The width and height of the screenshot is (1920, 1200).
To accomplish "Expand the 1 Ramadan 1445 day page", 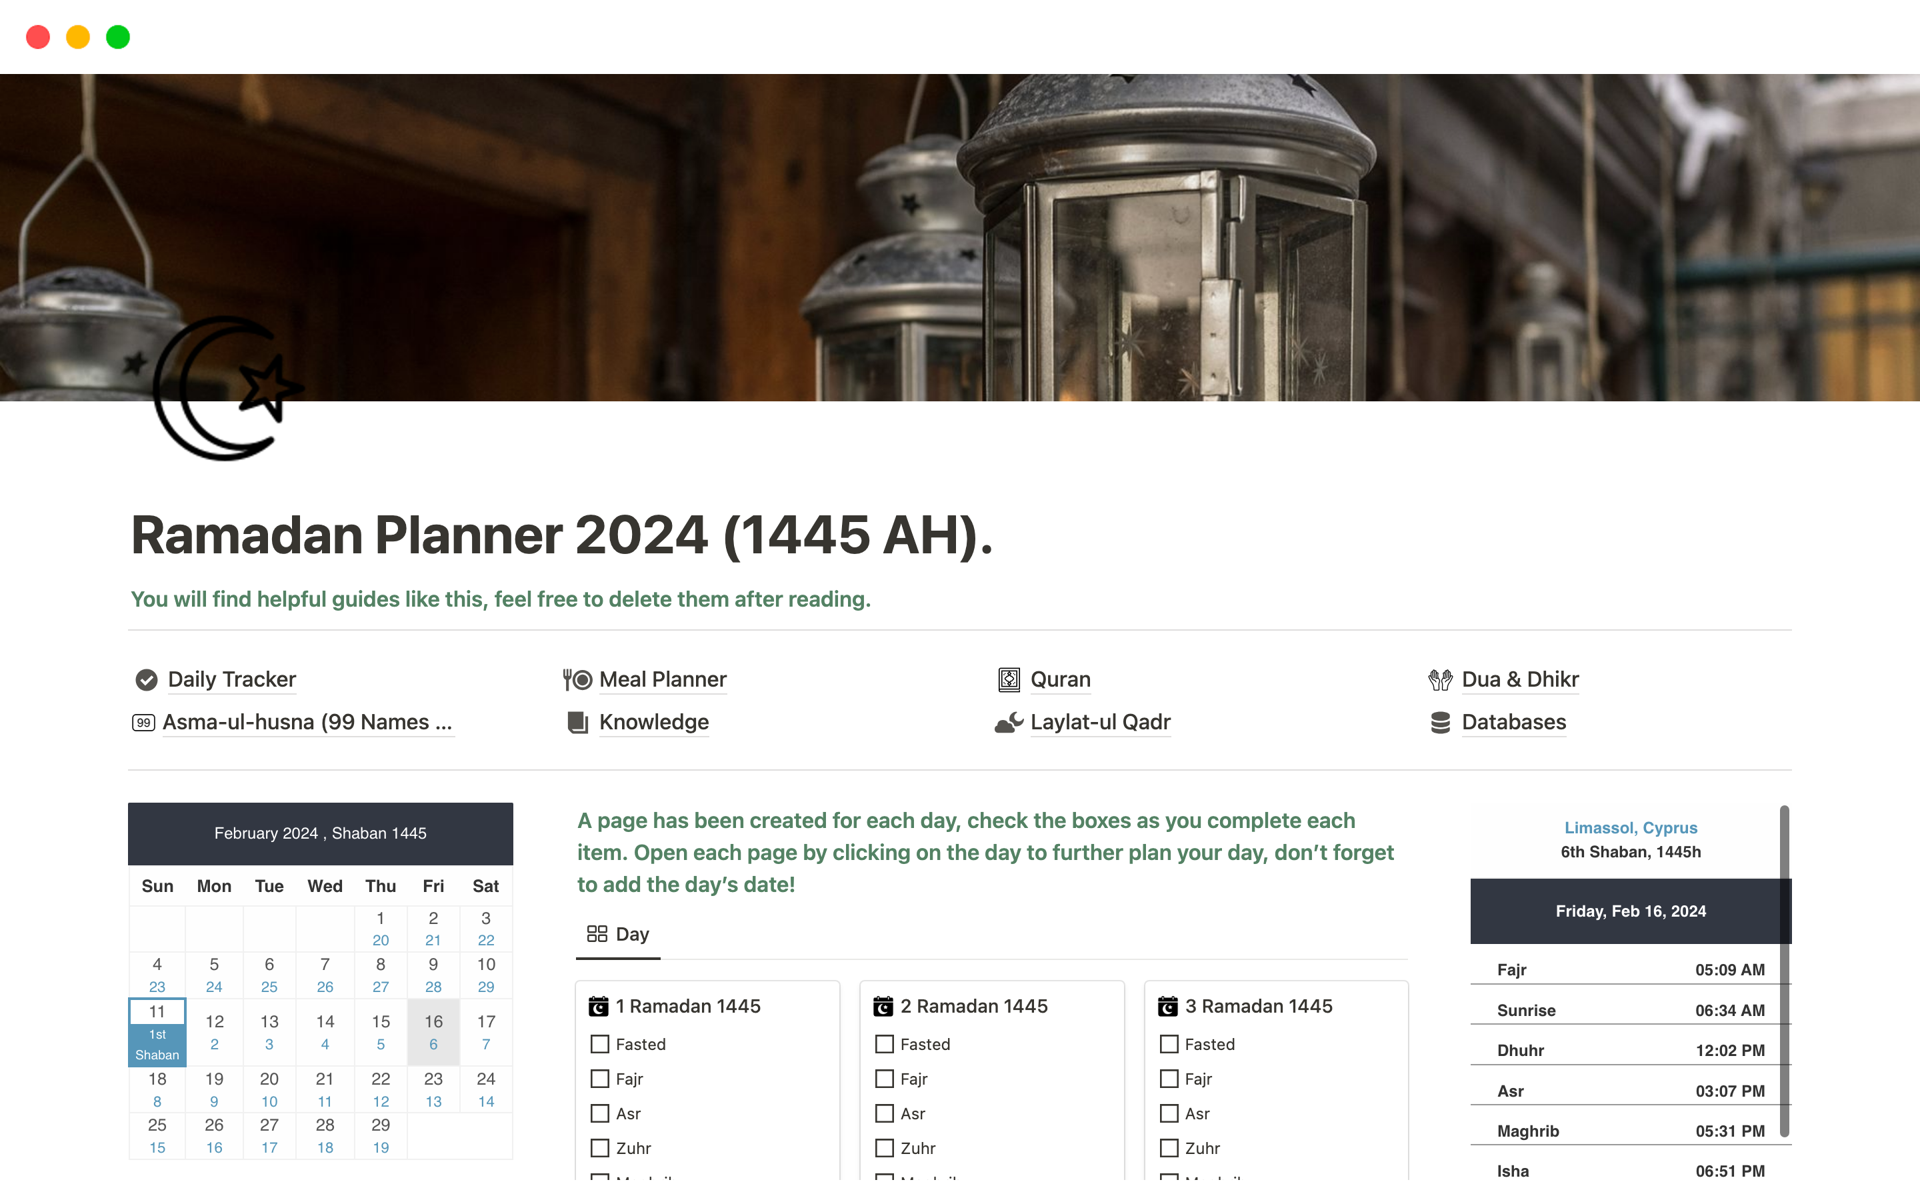I will pyautogui.click(x=690, y=1005).
